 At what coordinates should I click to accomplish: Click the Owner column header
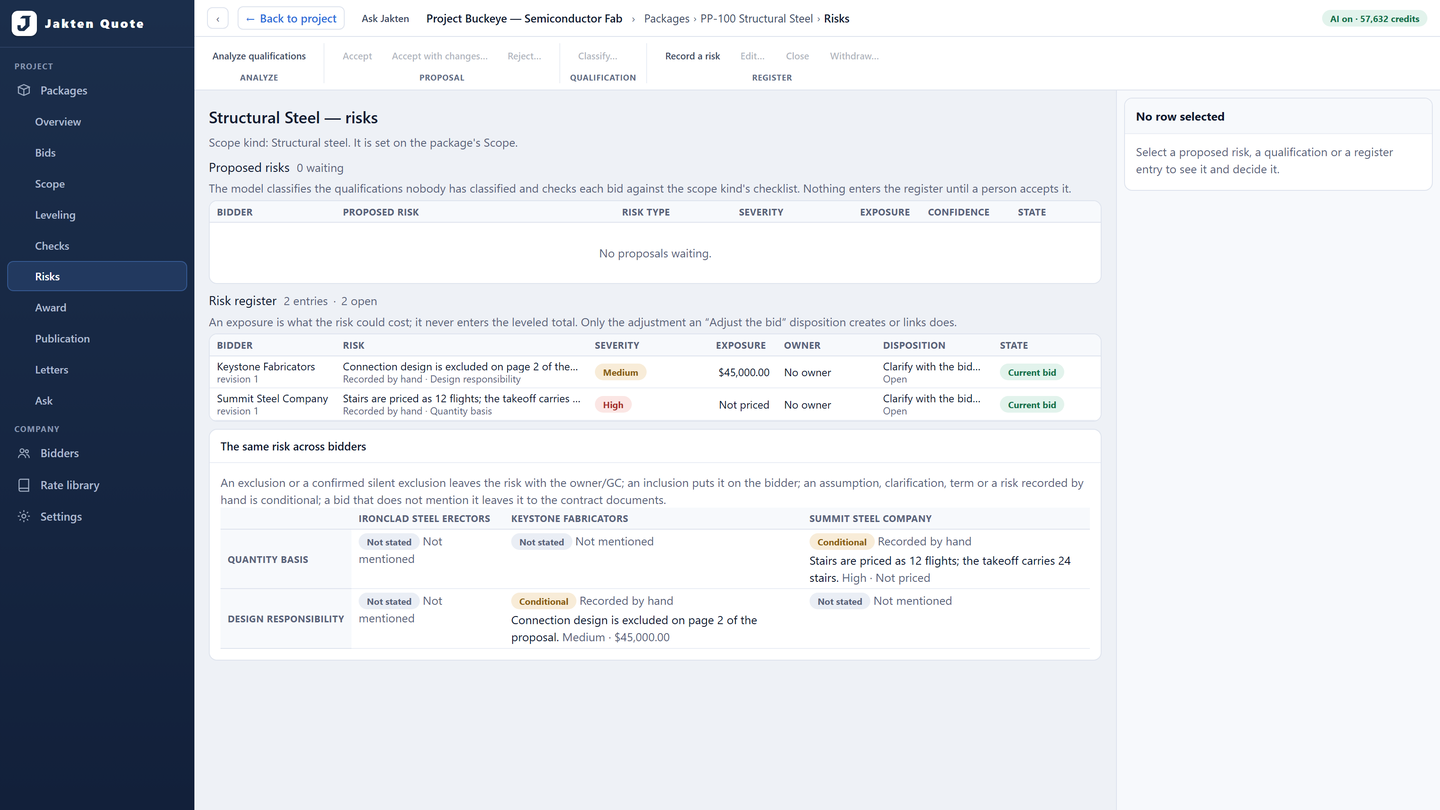click(x=802, y=345)
